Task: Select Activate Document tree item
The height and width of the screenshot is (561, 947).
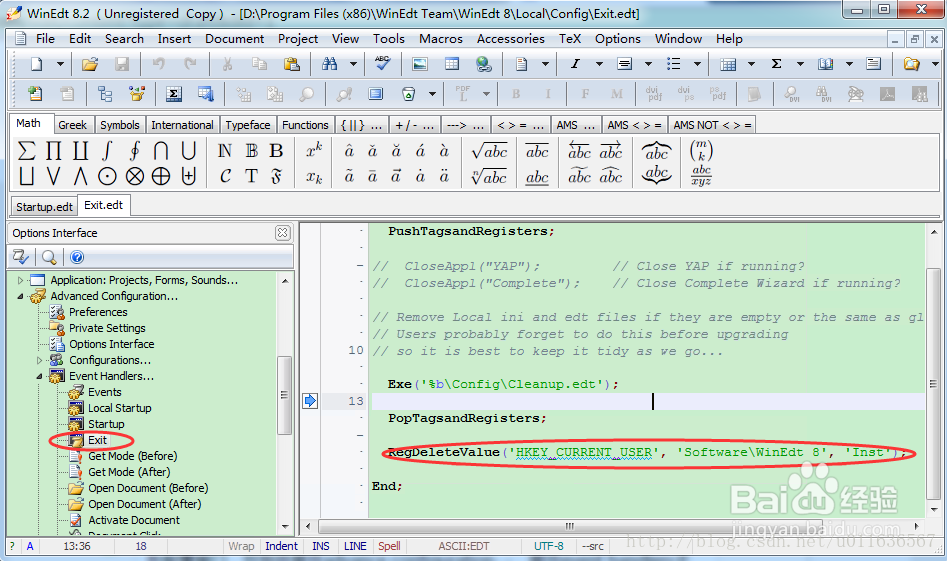Action: coord(134,520)
